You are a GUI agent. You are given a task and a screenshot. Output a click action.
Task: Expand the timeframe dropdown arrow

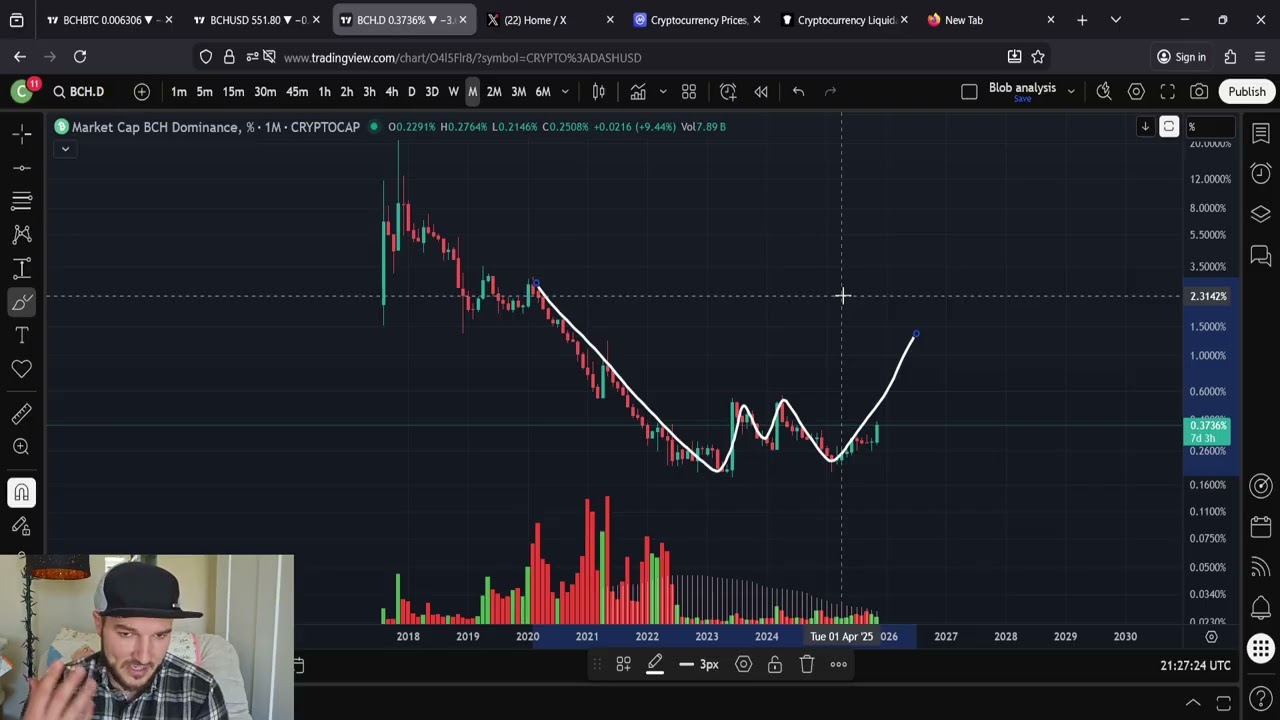tap(565, 92)
